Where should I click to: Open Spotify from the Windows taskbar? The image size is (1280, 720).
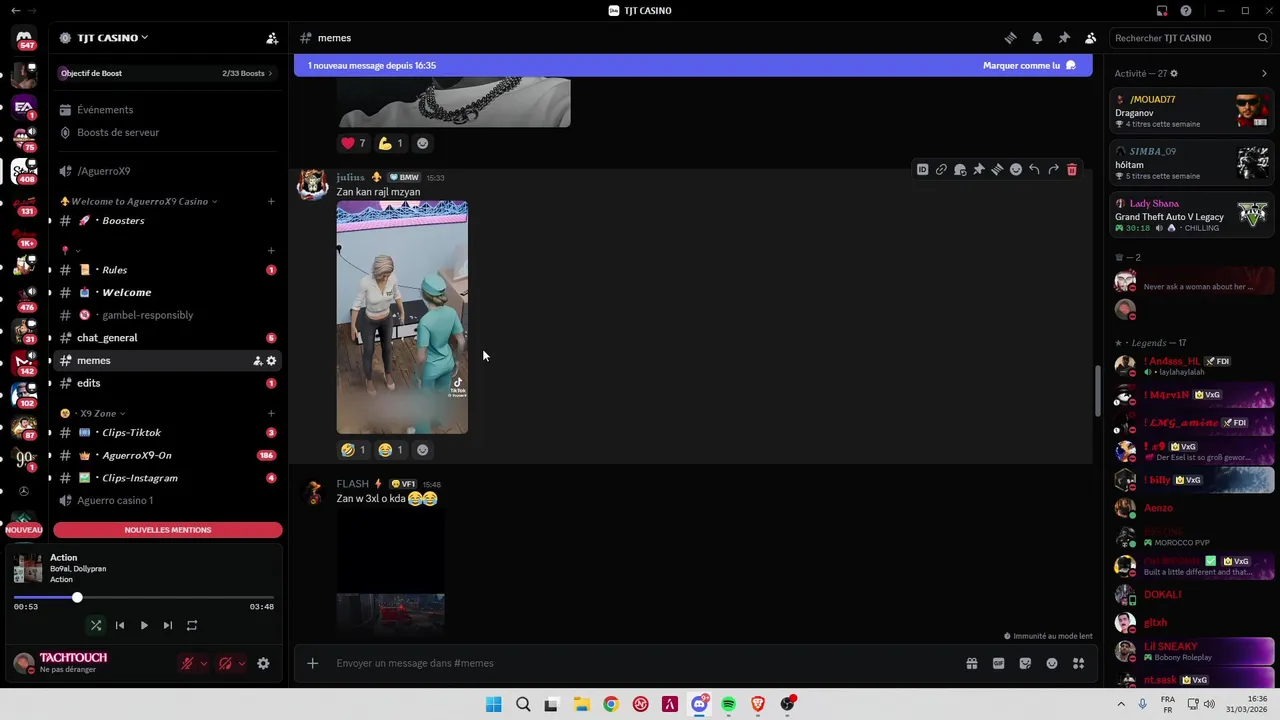[x=729, y=704]
